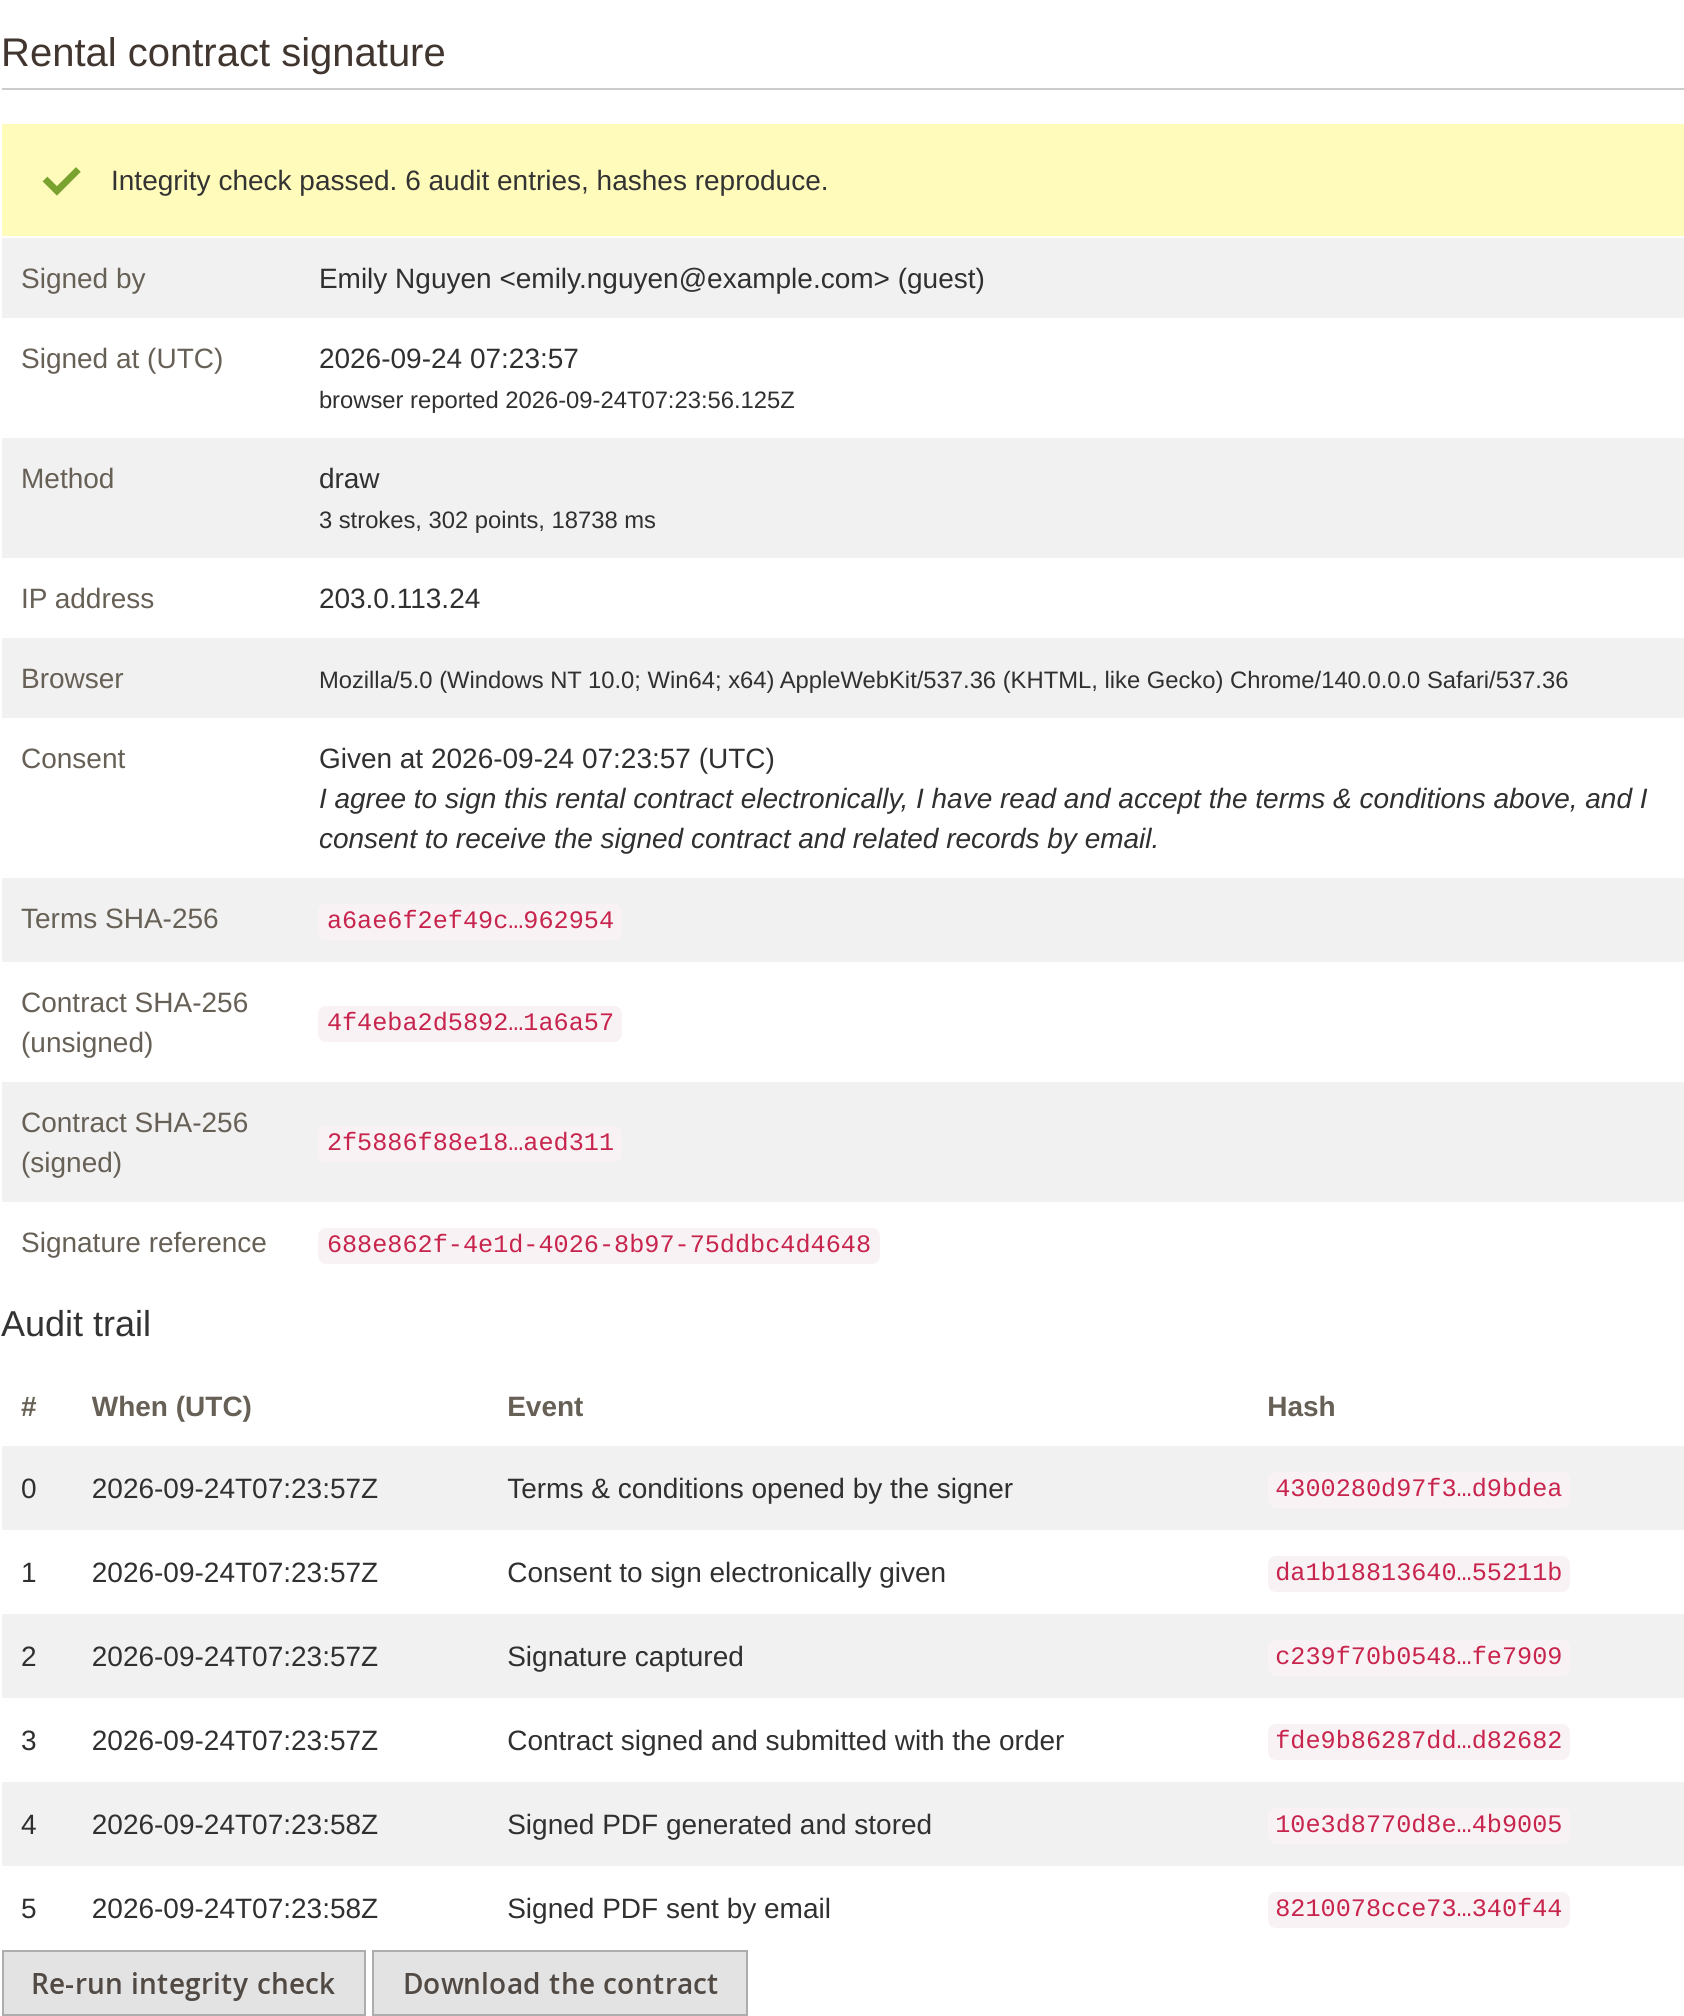Click the browser reported timestamp text

tap(557, 400)
